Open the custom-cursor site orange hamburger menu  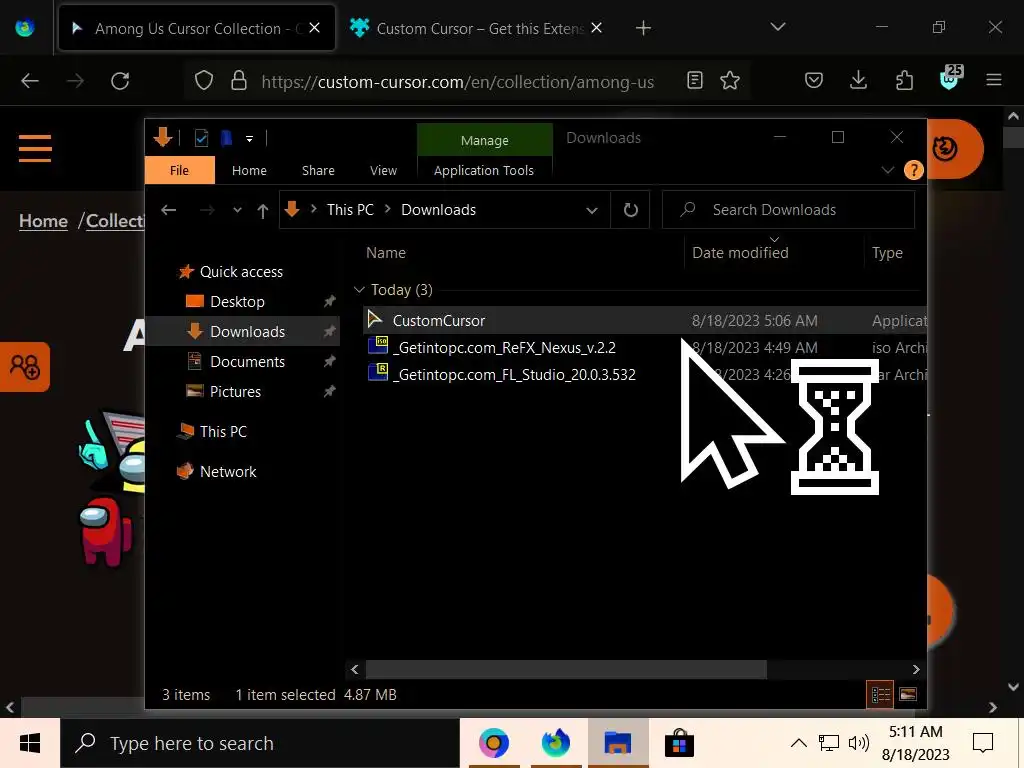[x=35, y=148]
